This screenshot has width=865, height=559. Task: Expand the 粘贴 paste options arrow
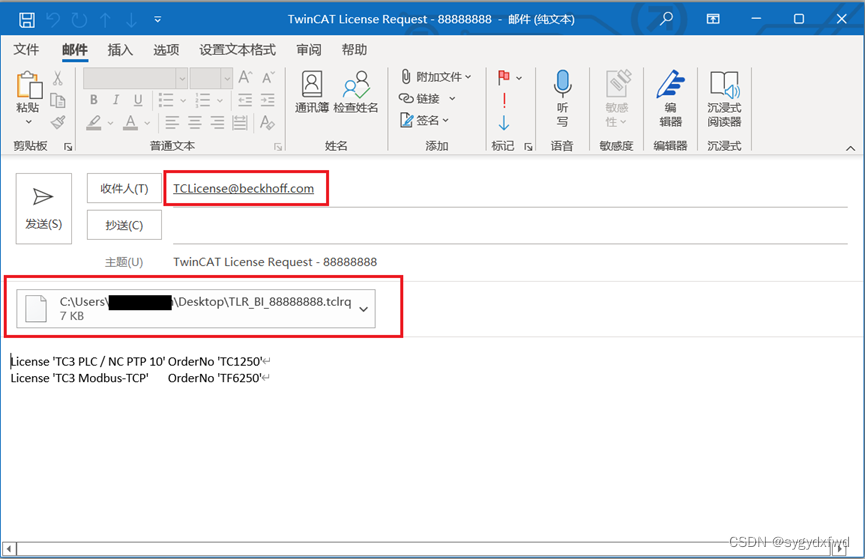(x=29, y=121)
